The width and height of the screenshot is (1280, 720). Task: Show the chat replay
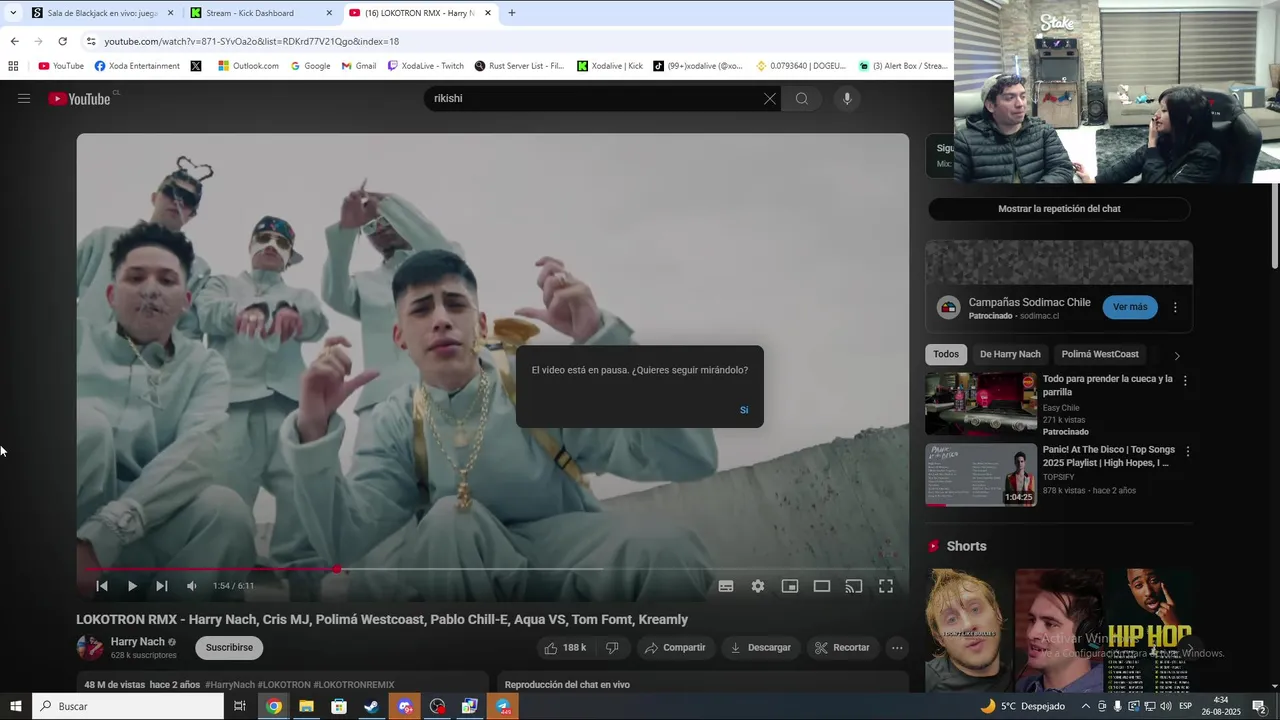click(x=1059, y=209)
